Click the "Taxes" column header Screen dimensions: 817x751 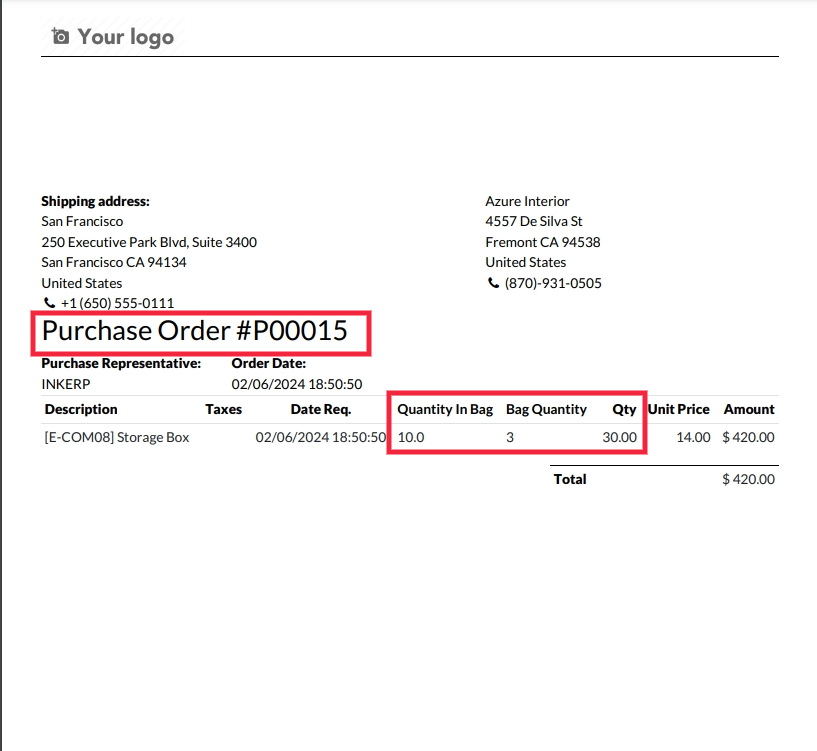pos(224,410)
